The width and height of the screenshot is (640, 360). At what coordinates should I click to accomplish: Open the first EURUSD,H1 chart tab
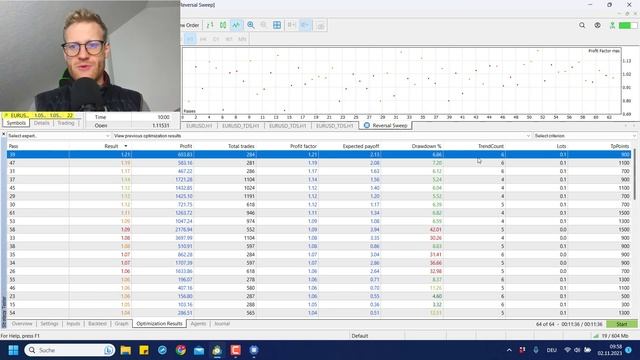tap(199, 126)
